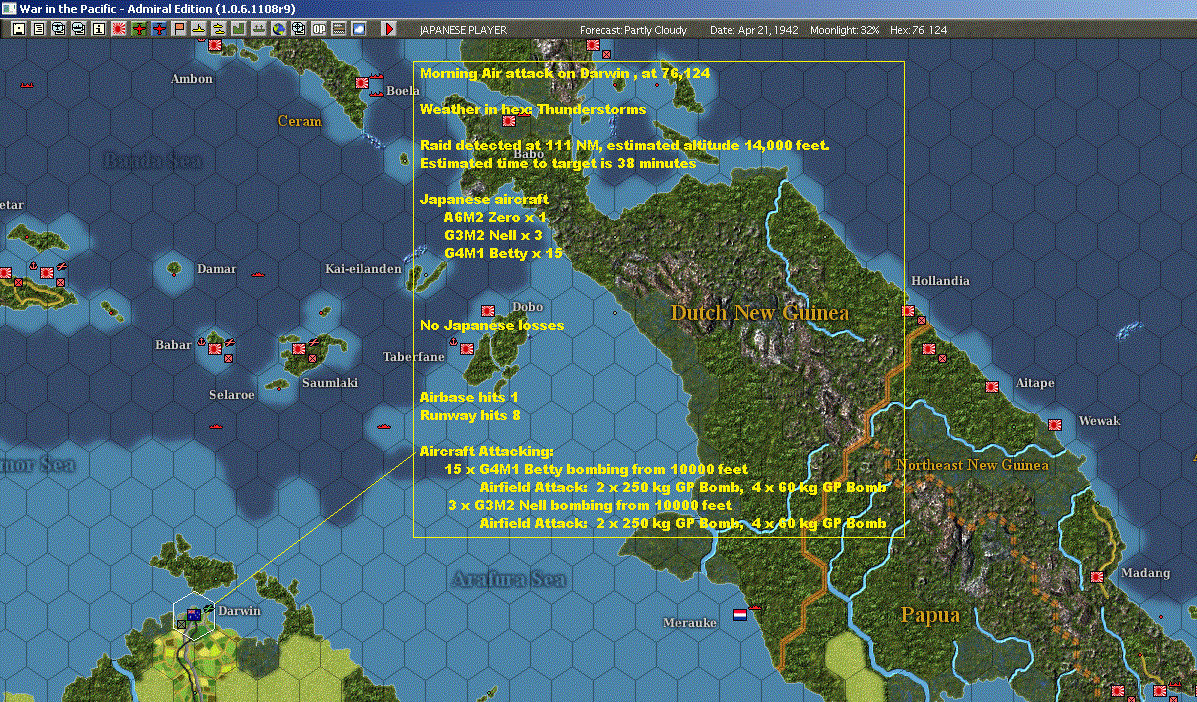
Task: Click the orange flag toolbar icon
Action: 179,29
